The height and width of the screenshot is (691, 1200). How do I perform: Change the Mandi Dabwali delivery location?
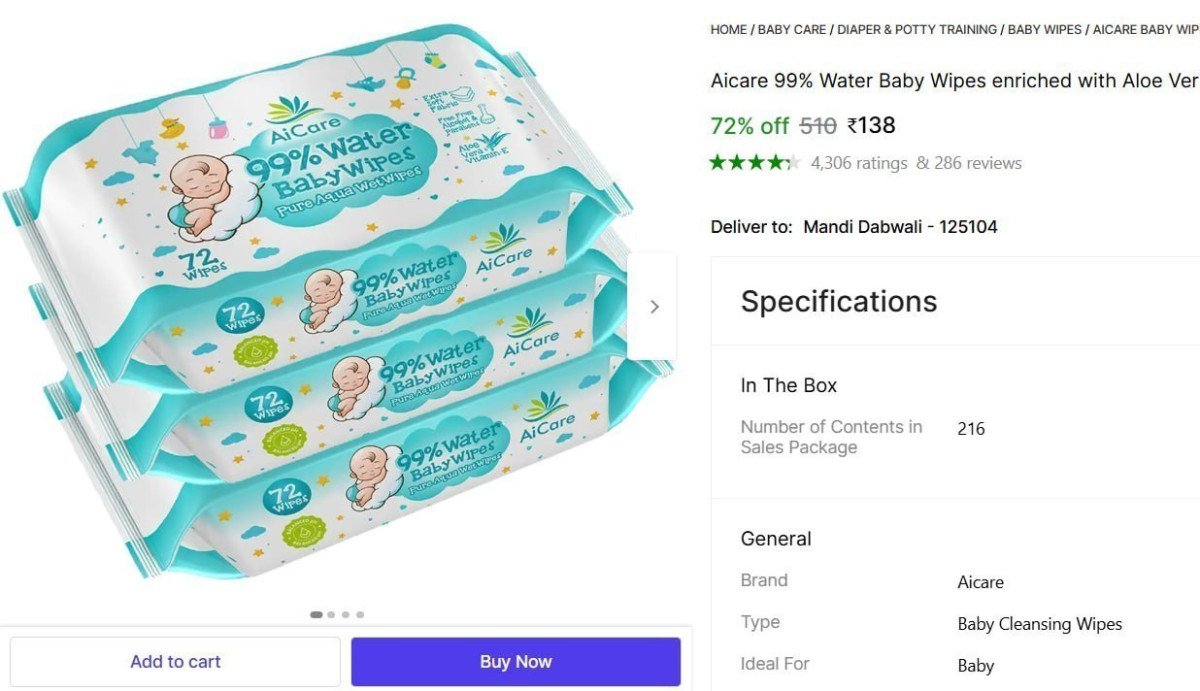point(900,226)
